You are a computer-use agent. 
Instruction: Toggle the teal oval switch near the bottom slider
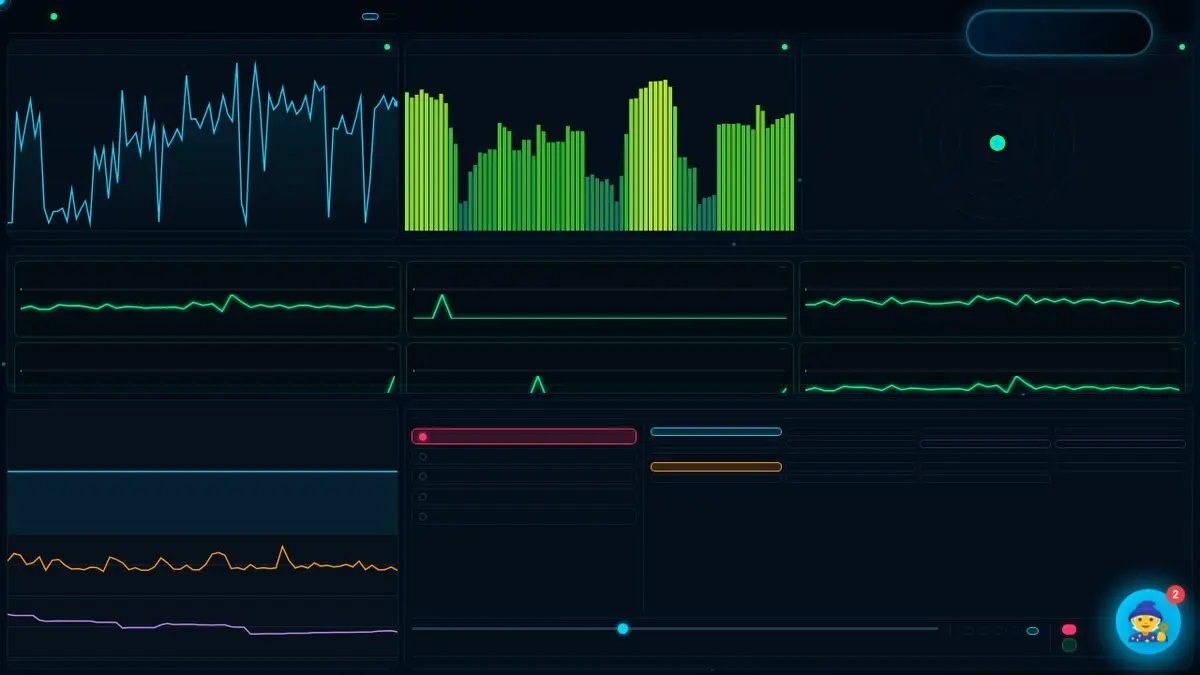(x=1031, y=630)
